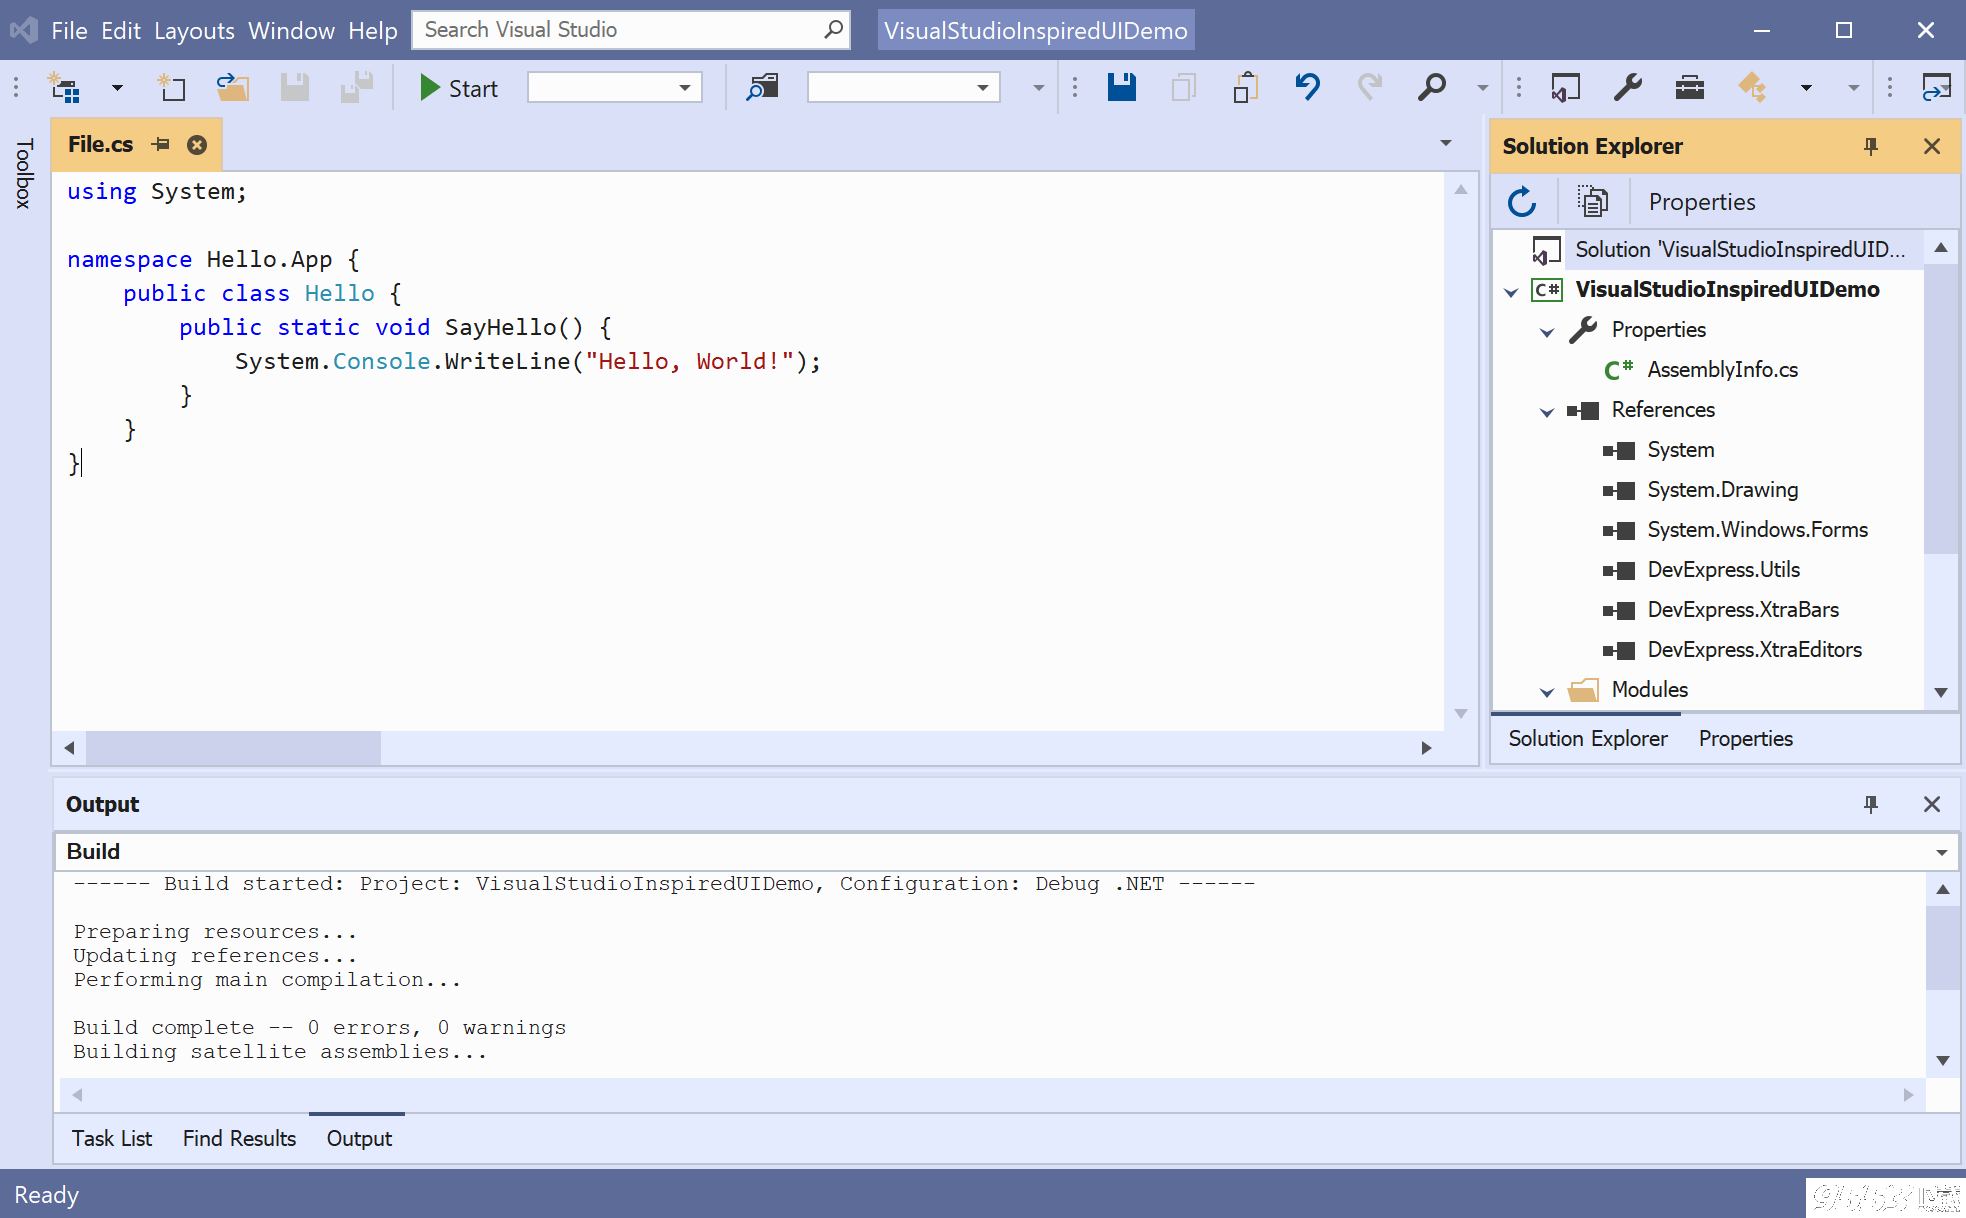Image resolution: width=1966 pixels, height=1218 pixels.
Task: Collapse the Modules folder node
Action: point(1547,691)
